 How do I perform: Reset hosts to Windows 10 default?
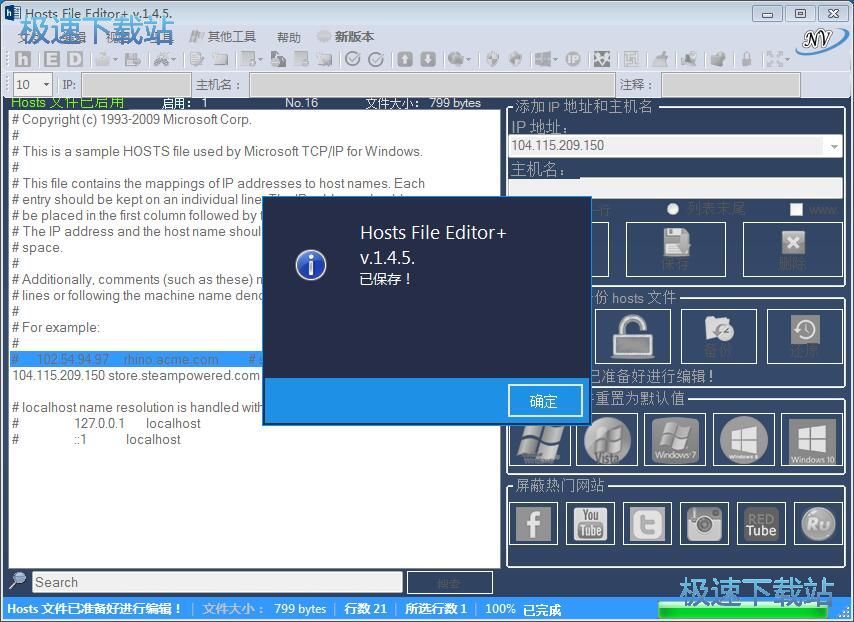pos(812,440)
